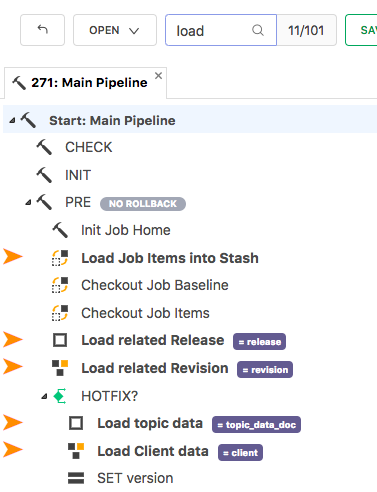Click the undo back arrow button
377x492 pixels.
coord(42,30)
